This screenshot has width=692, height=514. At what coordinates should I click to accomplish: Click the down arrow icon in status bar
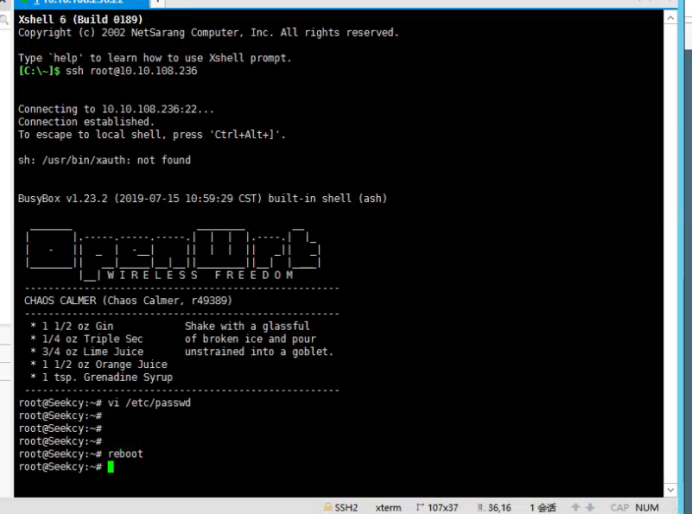[x=590, y=507]
